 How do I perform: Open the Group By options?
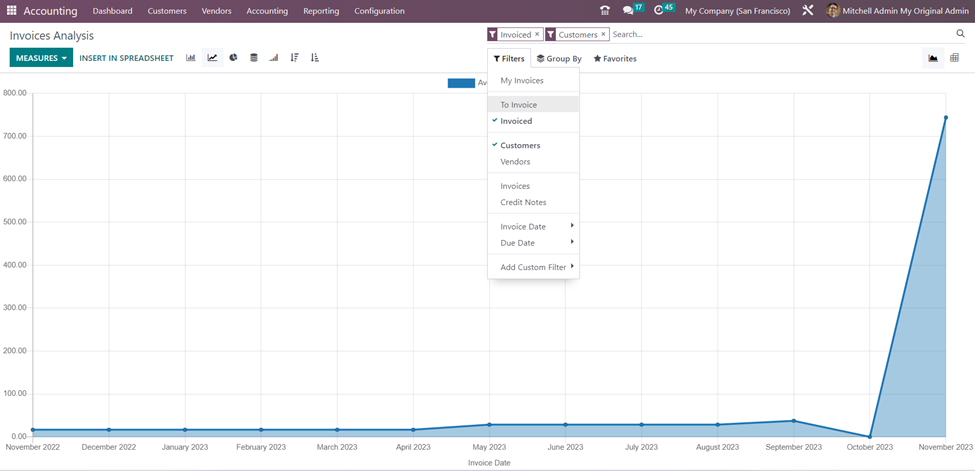pos(559,59)
